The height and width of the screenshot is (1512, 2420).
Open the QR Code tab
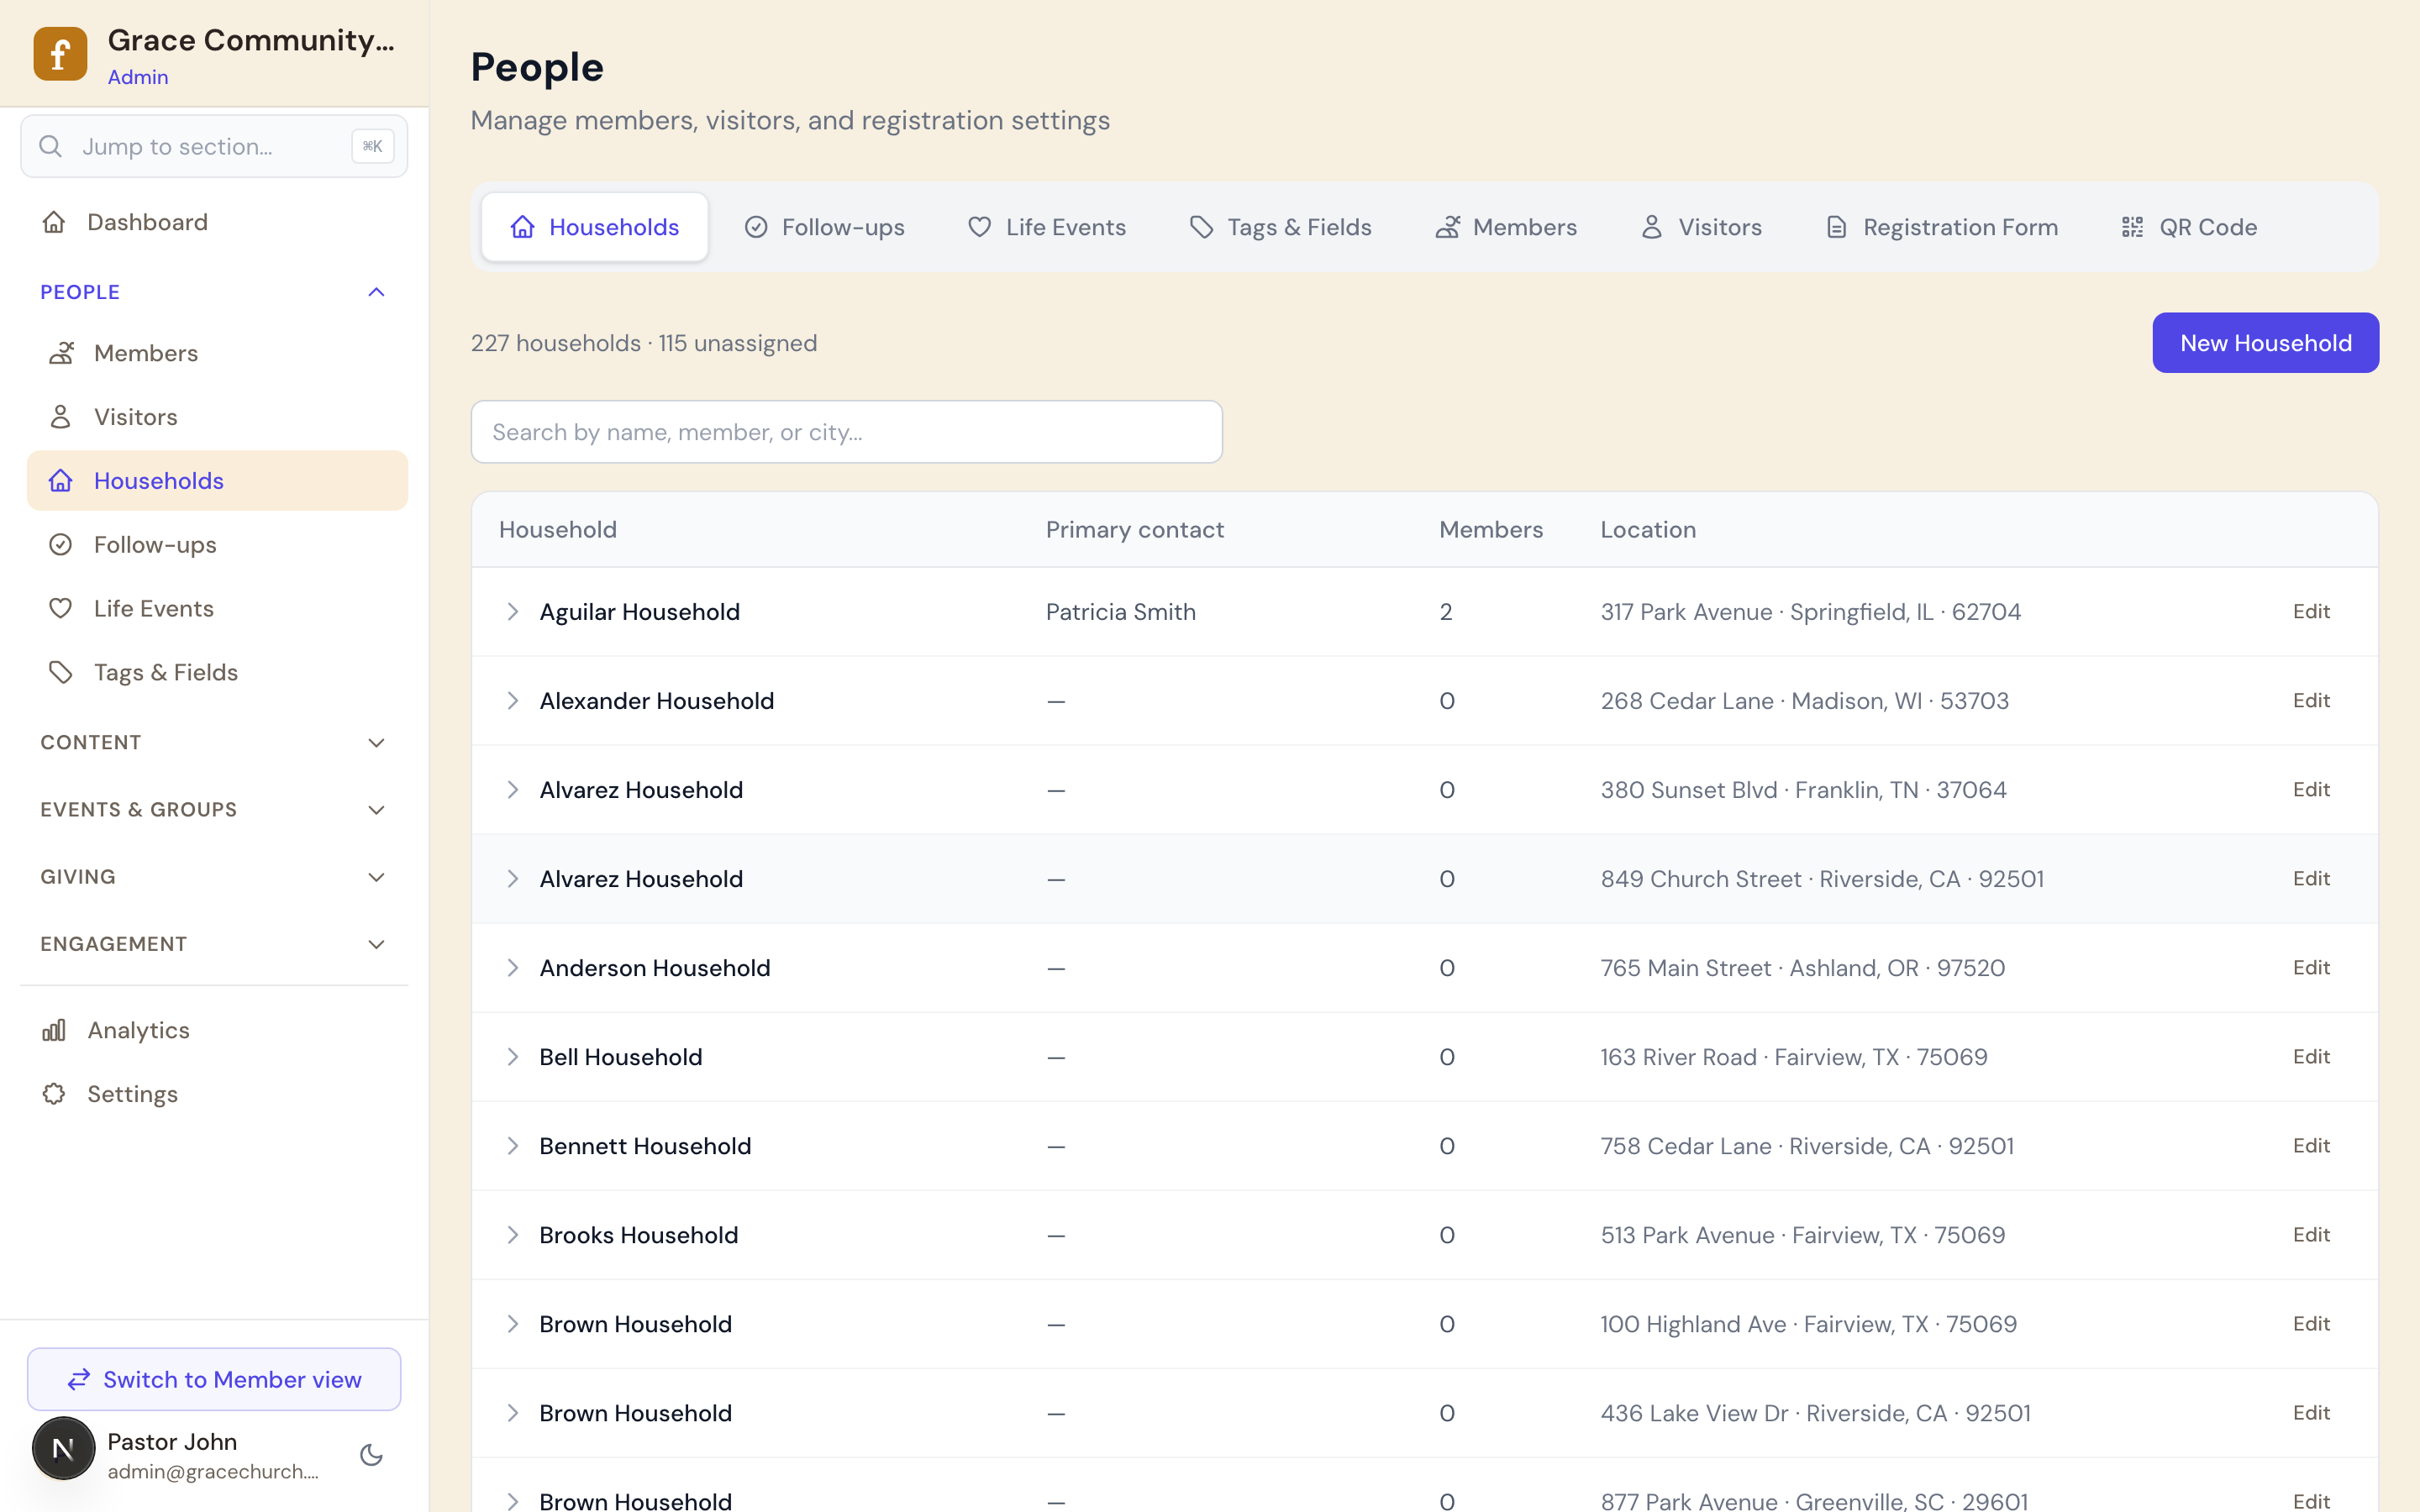(x=2189, y=227)
